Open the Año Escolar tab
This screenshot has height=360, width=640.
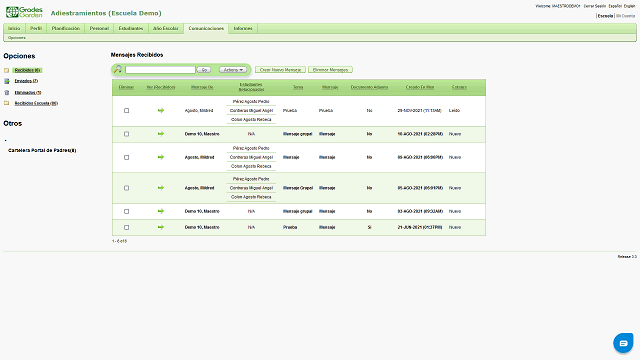[x=166, y=28]
